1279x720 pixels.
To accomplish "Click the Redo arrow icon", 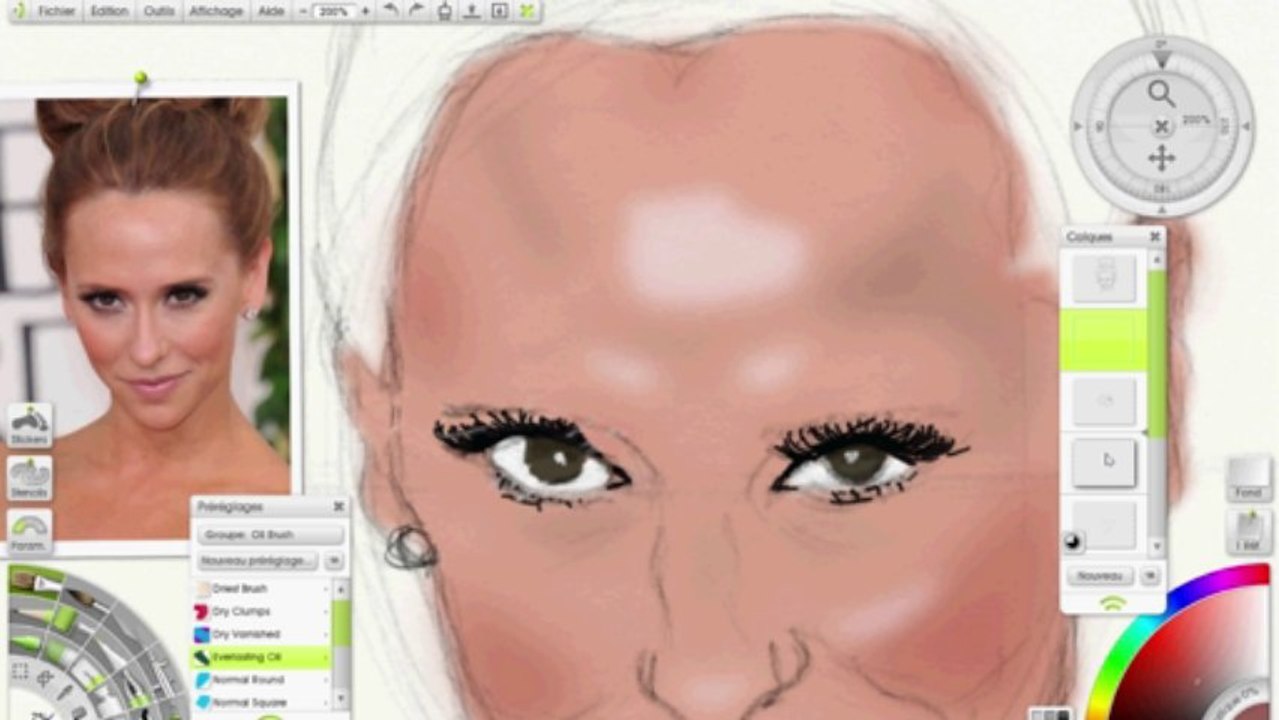I will [418, 11].
